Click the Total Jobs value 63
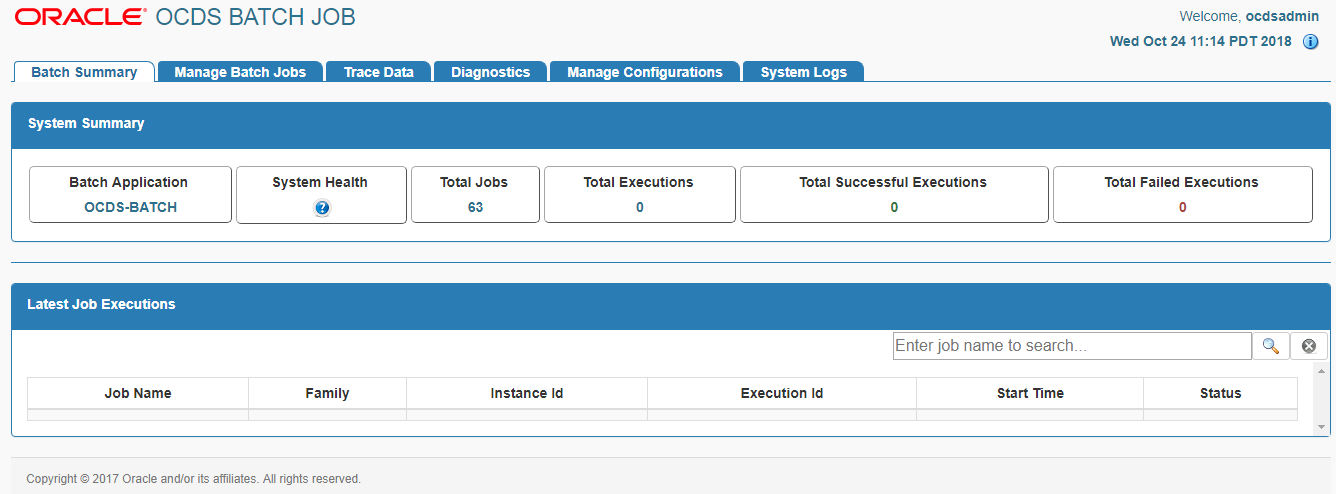This screenshot has height=494, width=1336. [x=475, y=207]
